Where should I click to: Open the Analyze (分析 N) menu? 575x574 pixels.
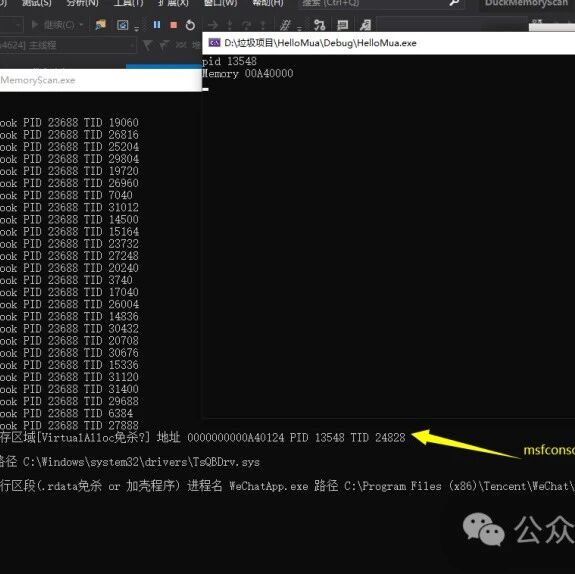83,3
